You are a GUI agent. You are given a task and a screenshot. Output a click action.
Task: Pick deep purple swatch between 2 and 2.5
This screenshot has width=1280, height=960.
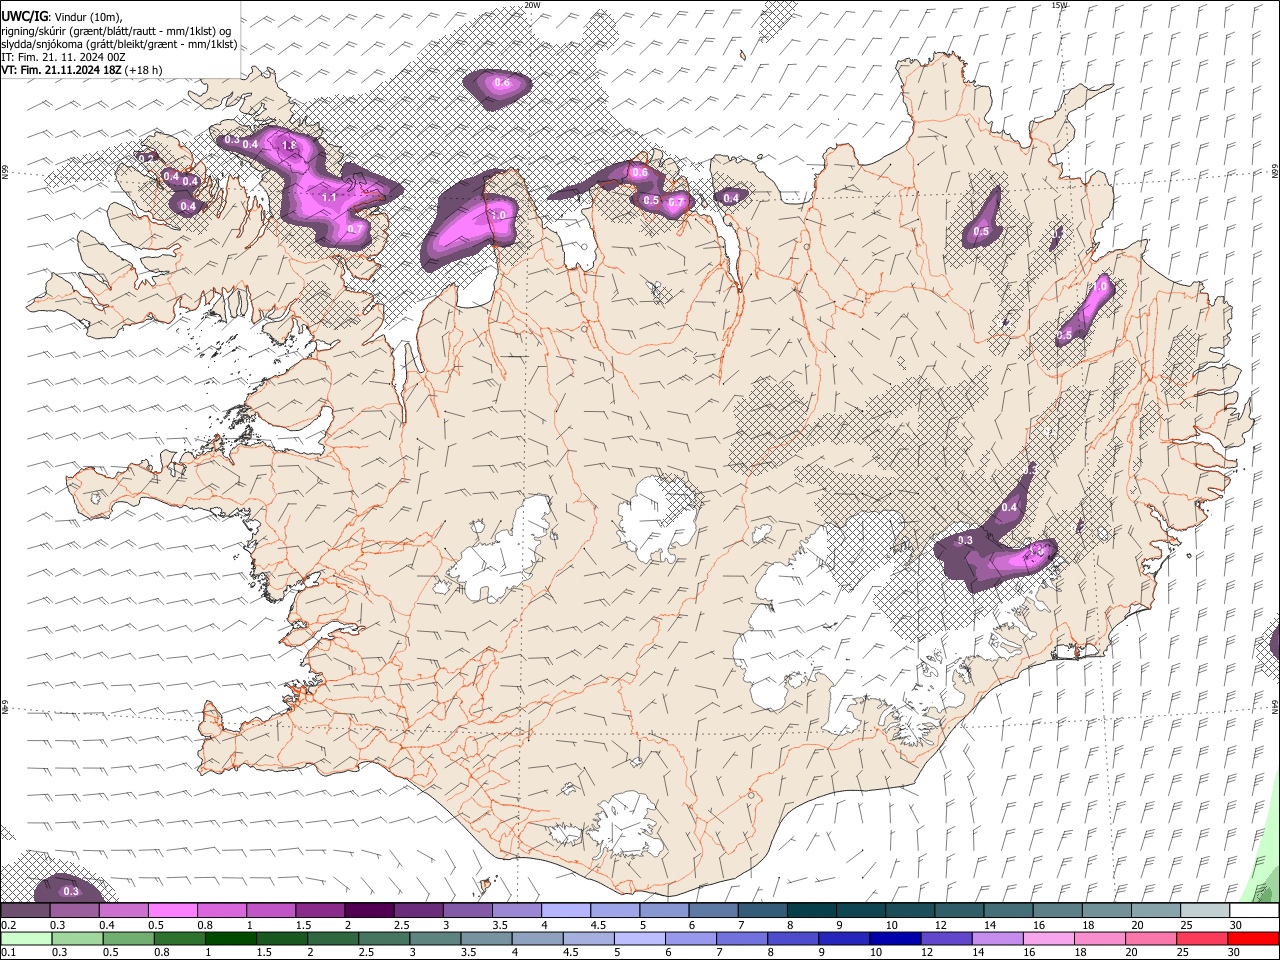[x=368, y=910]
